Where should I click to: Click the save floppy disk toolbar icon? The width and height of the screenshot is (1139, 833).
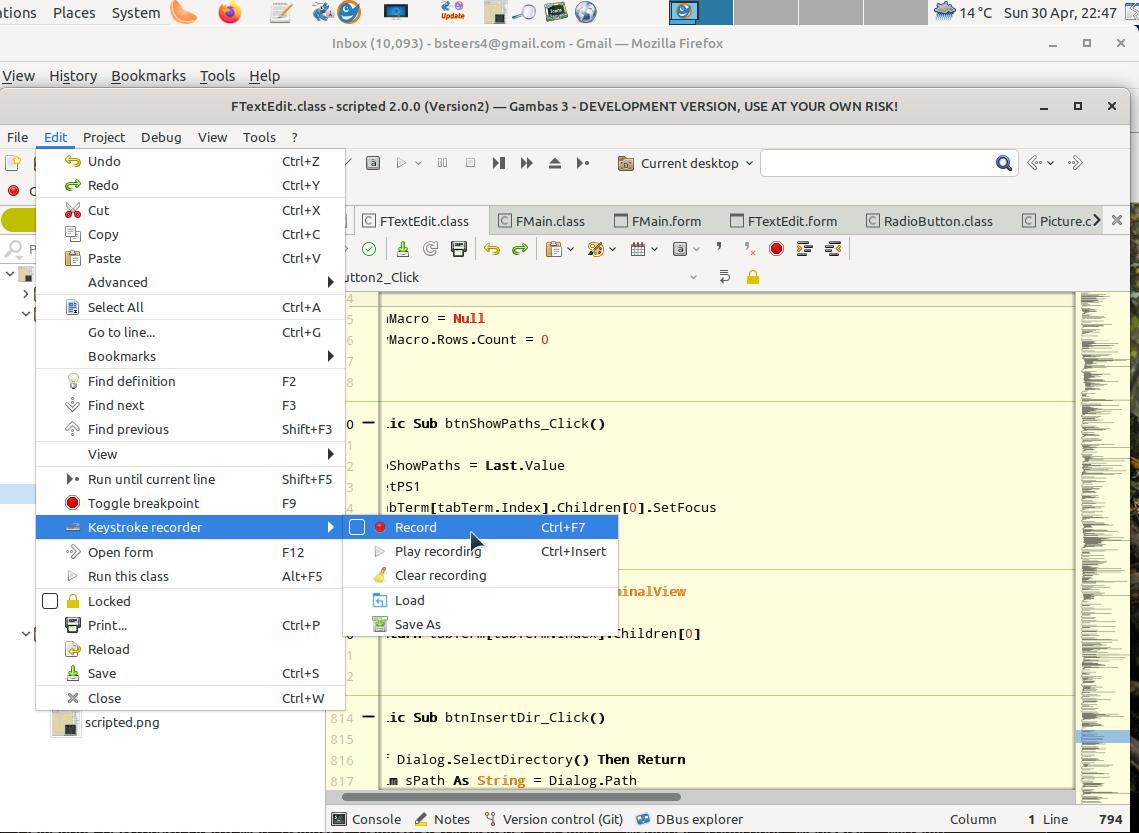click(459, 249)
